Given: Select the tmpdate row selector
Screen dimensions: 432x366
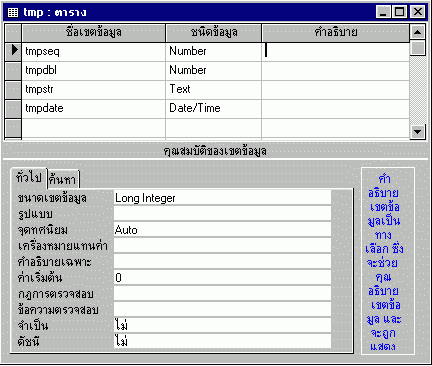Looking at the screenshot, I should click(13, 109).
